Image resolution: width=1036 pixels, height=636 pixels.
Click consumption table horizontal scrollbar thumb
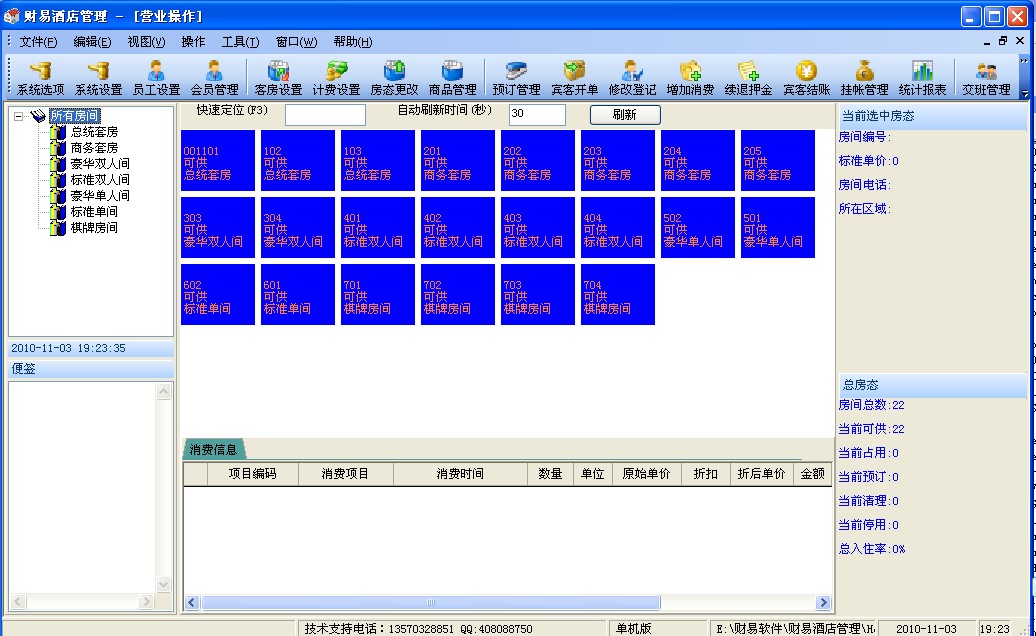431,602
